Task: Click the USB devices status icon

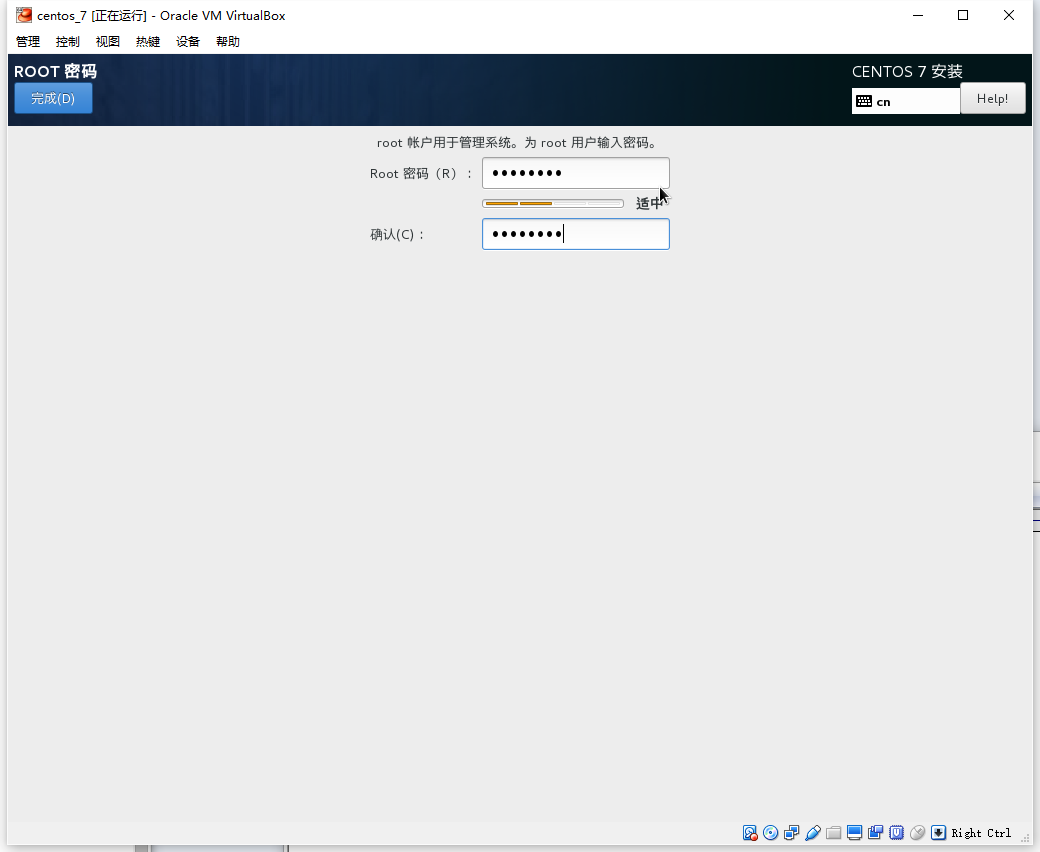Action: pyautogui.click(x=812, y=833)
